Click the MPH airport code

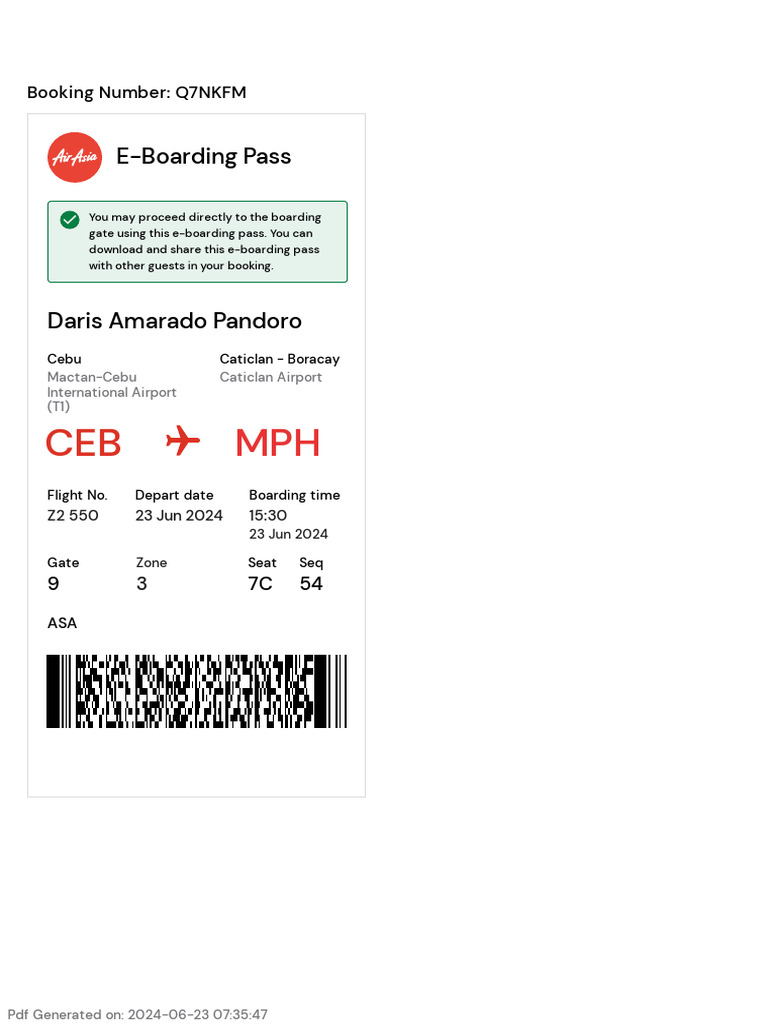pyautogui.click(x=277, y=443)
